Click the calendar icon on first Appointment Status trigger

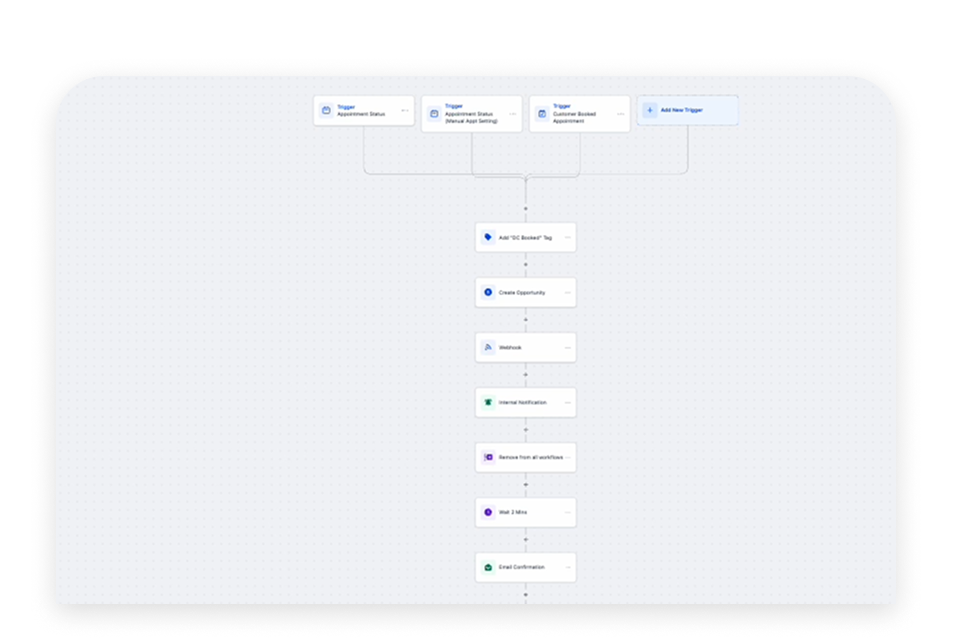(x=326, y=111)
